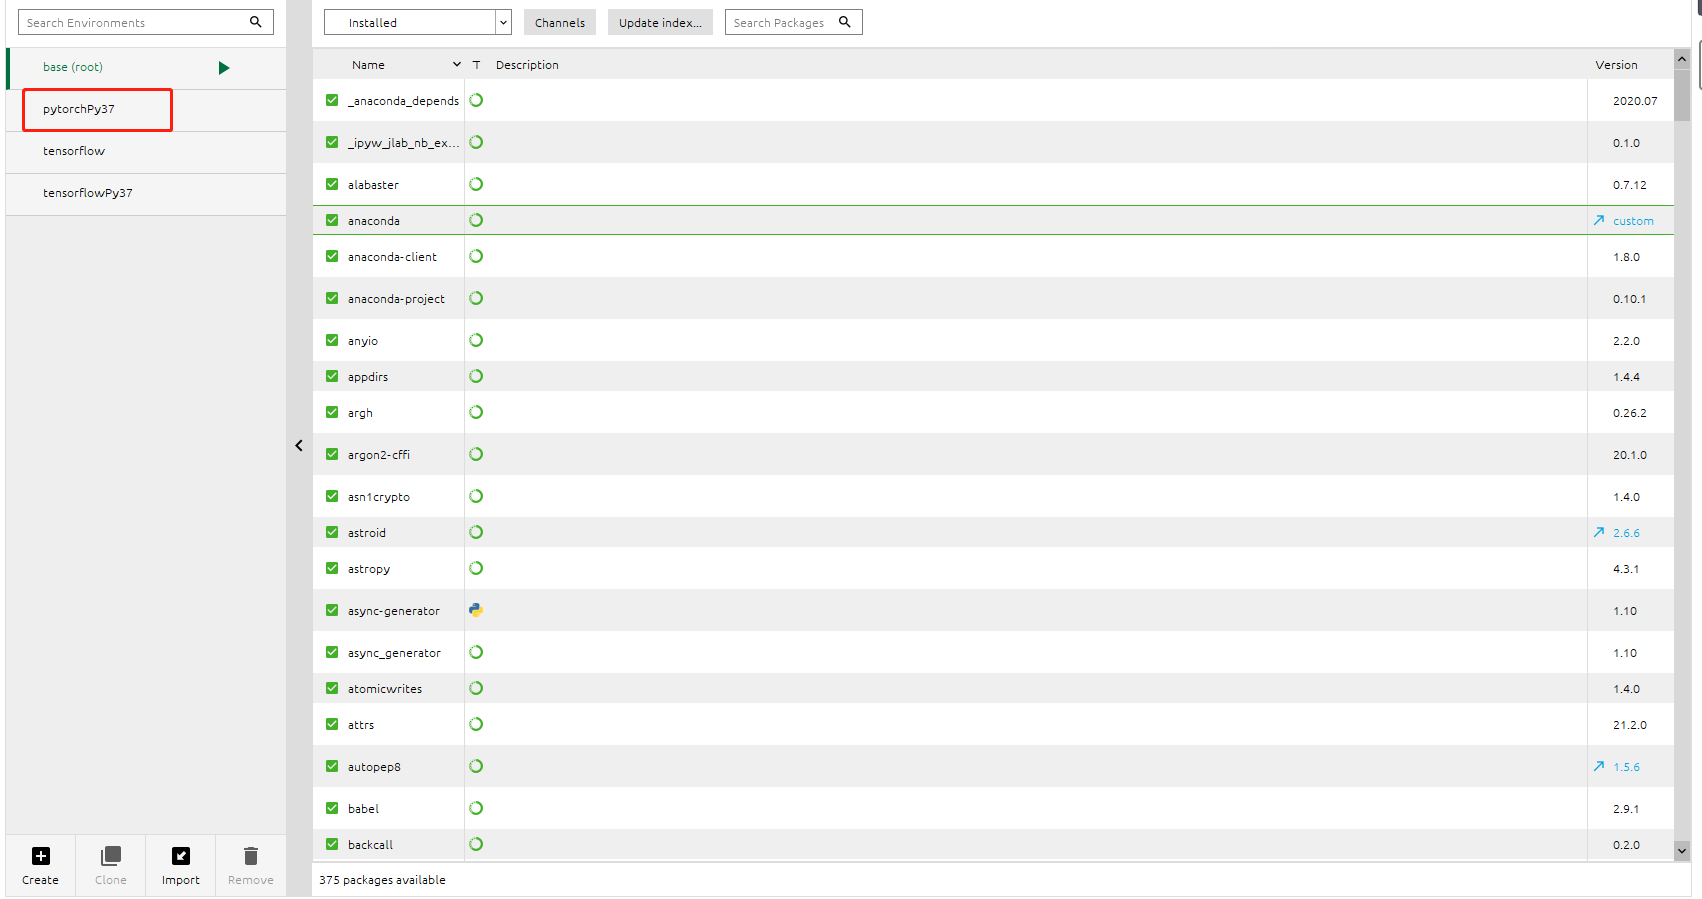Screen dimensions: 1702x899
Task: Click the conda type icon for attrs
Action: [x=476, y=724]
